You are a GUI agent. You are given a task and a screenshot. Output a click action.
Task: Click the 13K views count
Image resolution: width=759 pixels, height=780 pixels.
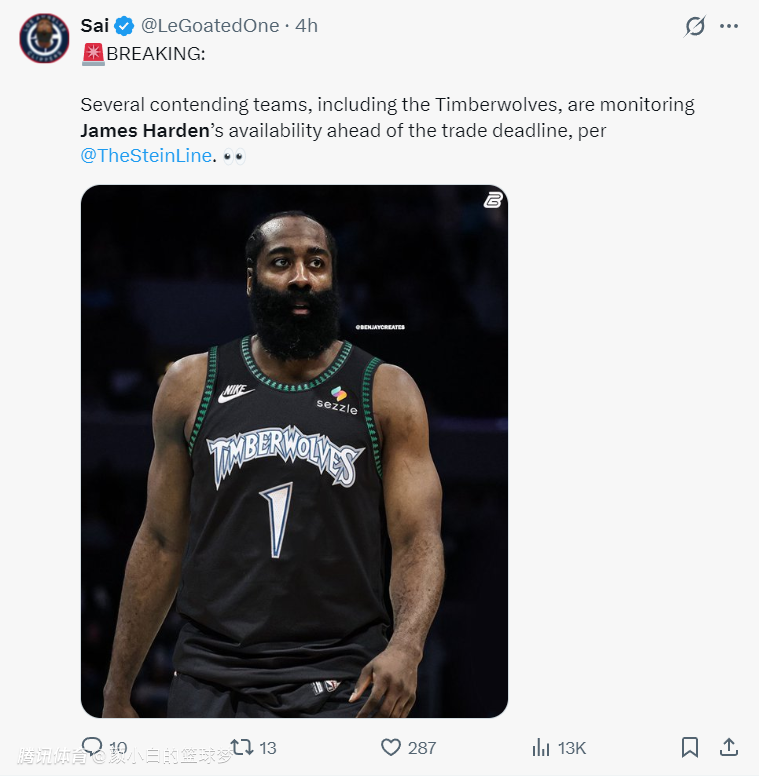(x=572, y=747)
